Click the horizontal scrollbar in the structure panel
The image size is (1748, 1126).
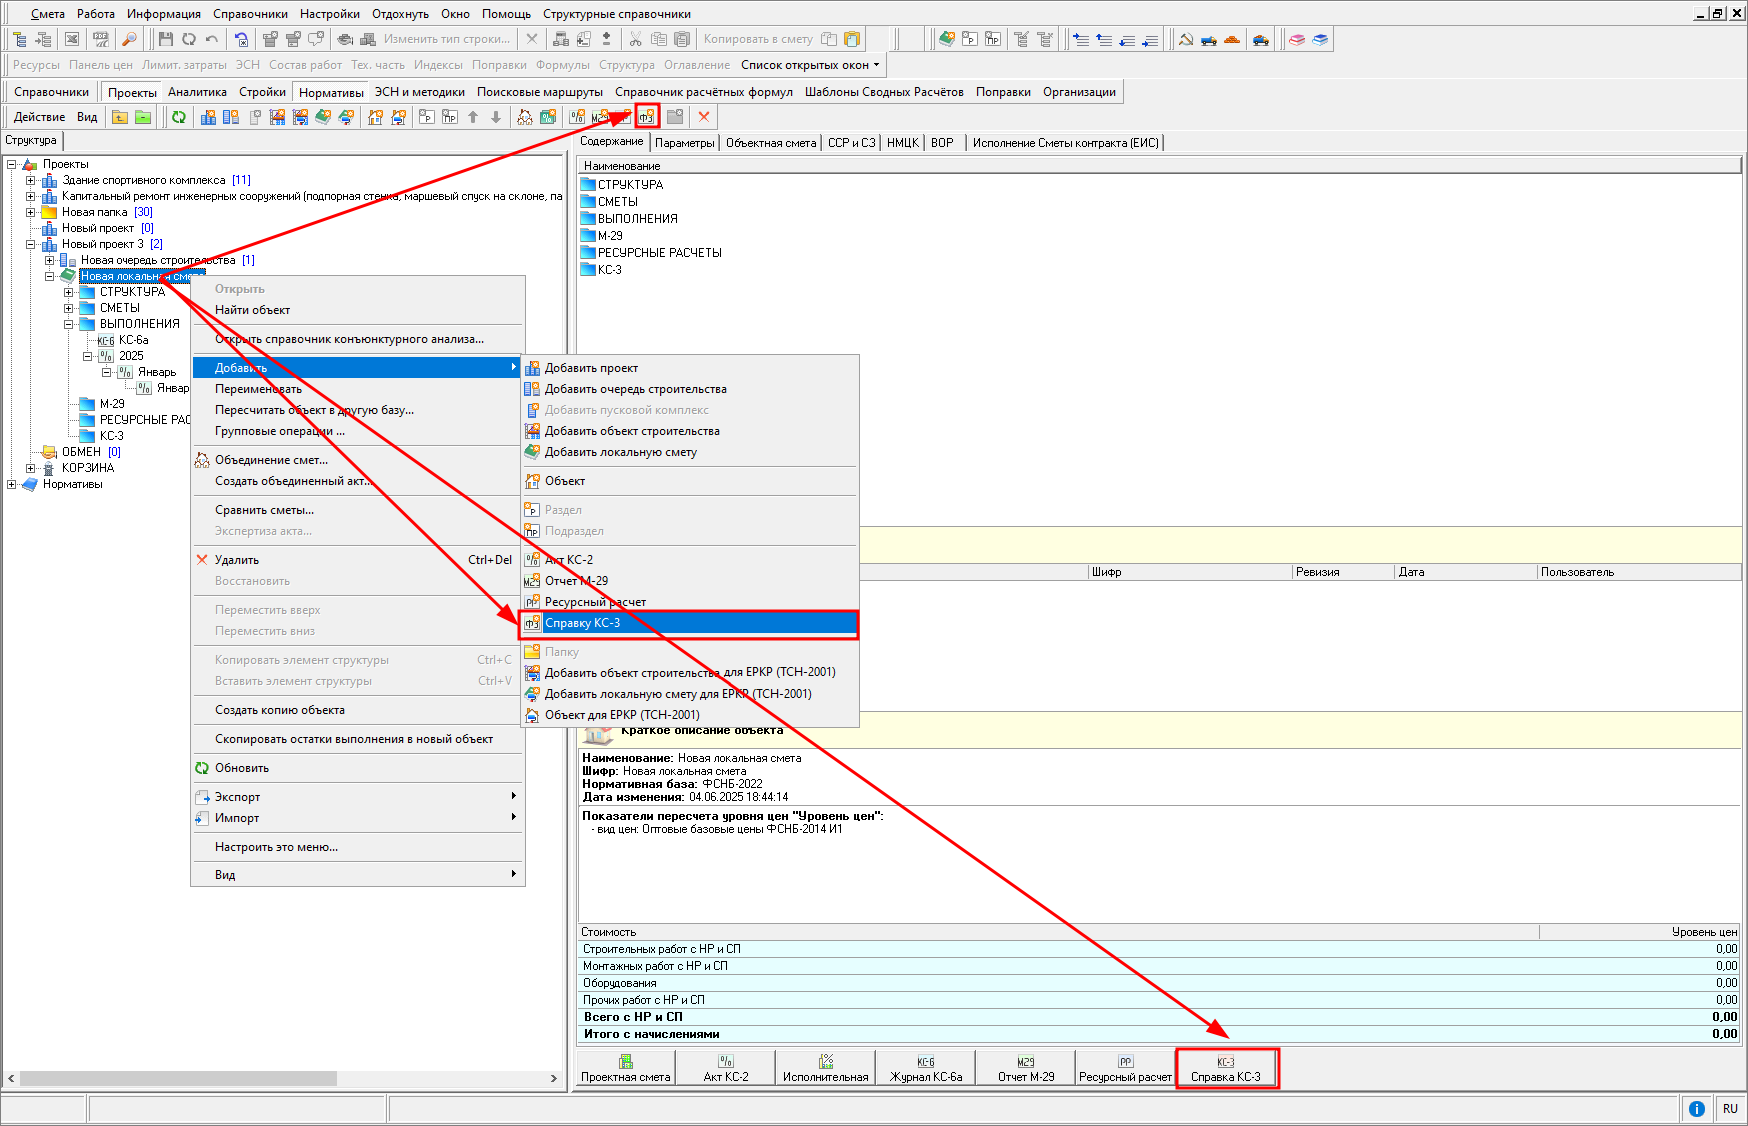coord(178,1078)
